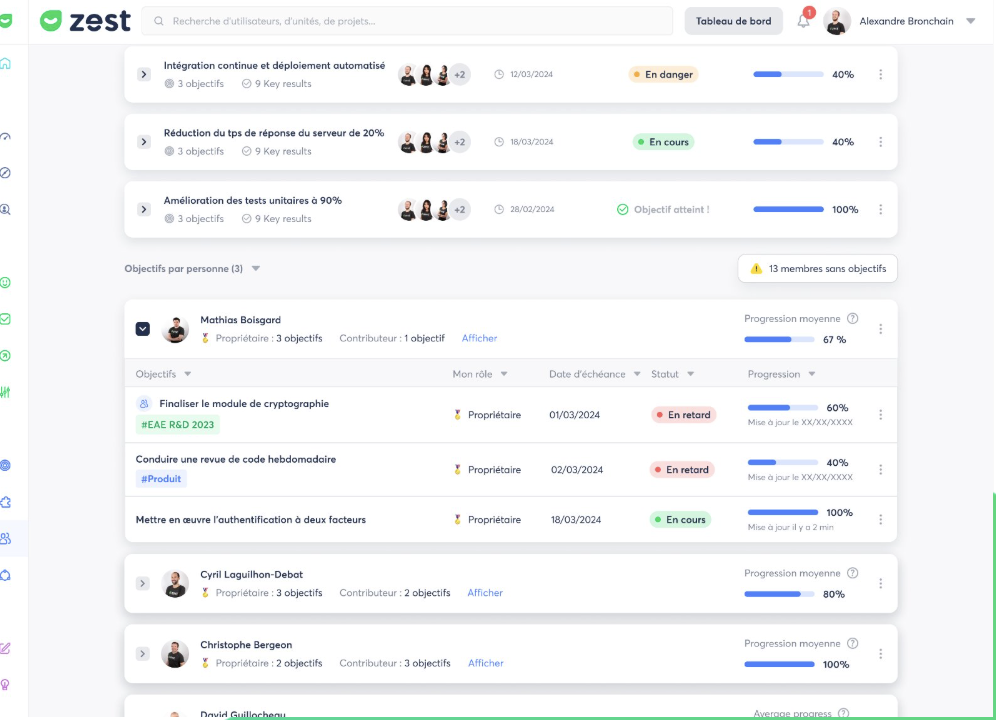Open the three-dot menu for Mathias Boisgard
Image resolution: width=996 pixels, height=720 pixels.
[x=880, y=329]
